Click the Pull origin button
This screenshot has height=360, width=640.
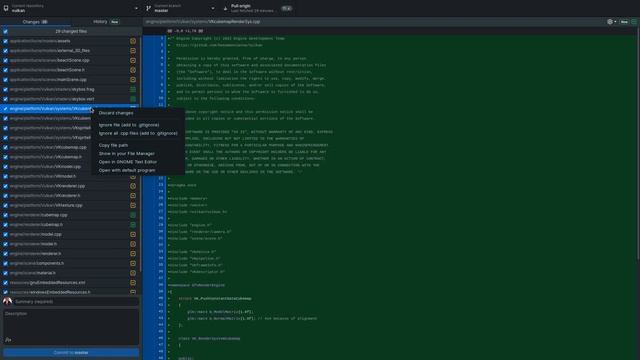coord(258,8)
